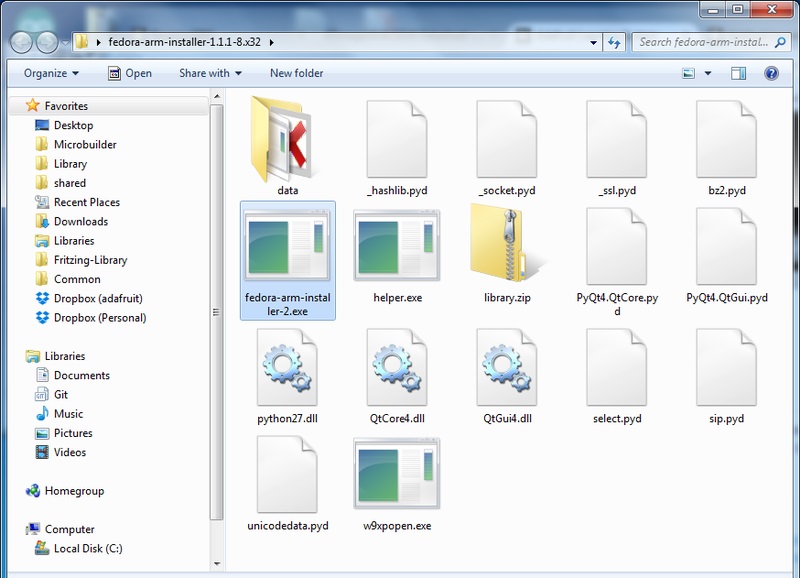Select the _ssl.pyd file icon
The height and width of the screenshot is (578, 800).
coord(616,139)
